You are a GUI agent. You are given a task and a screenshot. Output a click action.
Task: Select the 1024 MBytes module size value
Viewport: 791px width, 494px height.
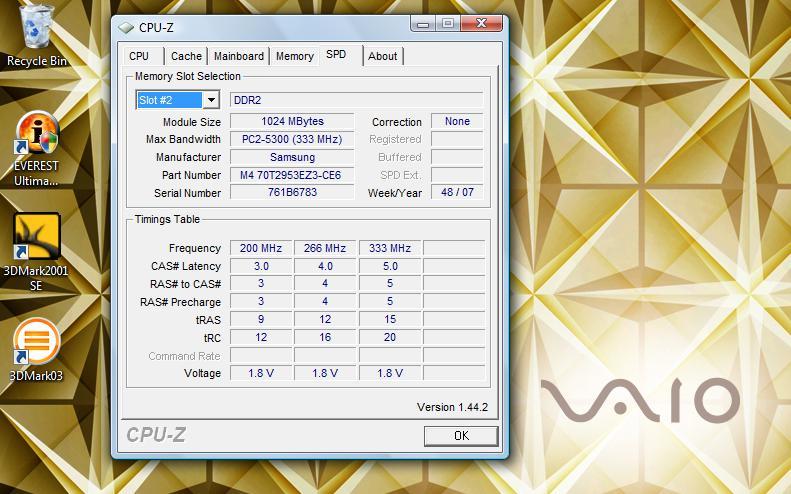(292, 121)
